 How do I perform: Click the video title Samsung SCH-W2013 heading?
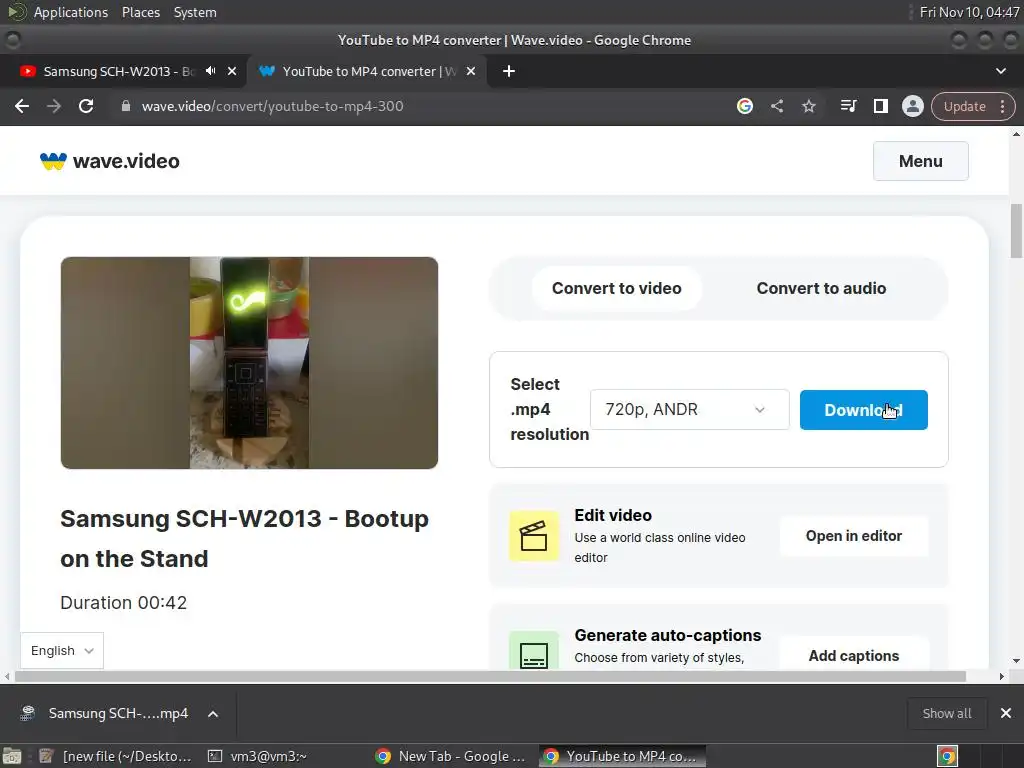[244, 539]
